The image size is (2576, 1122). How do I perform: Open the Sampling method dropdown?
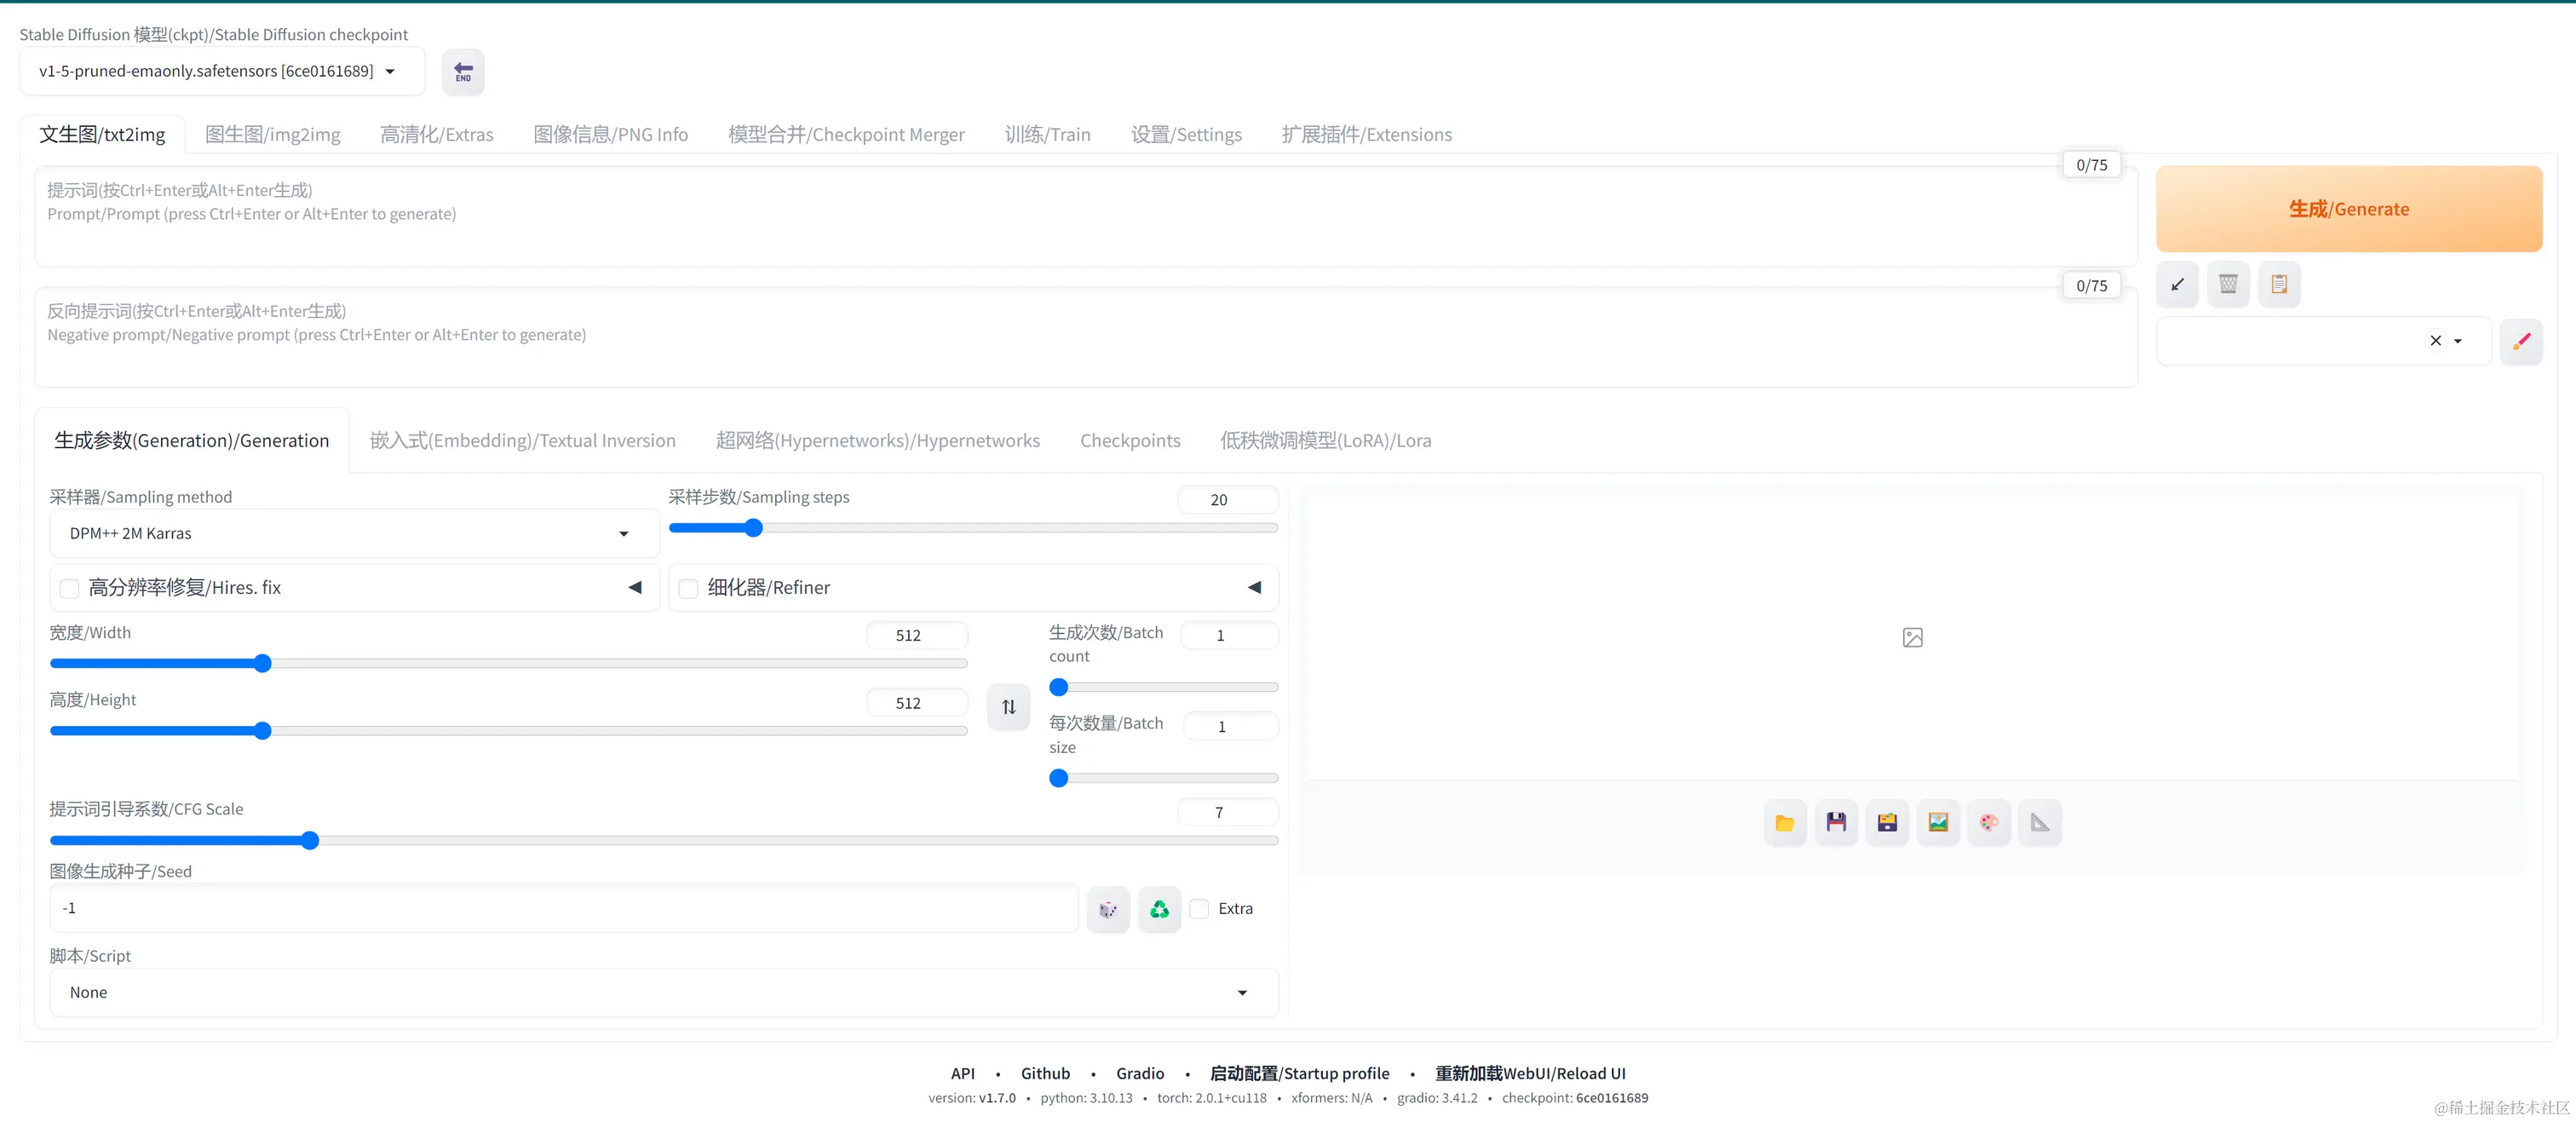pos(353,534)
